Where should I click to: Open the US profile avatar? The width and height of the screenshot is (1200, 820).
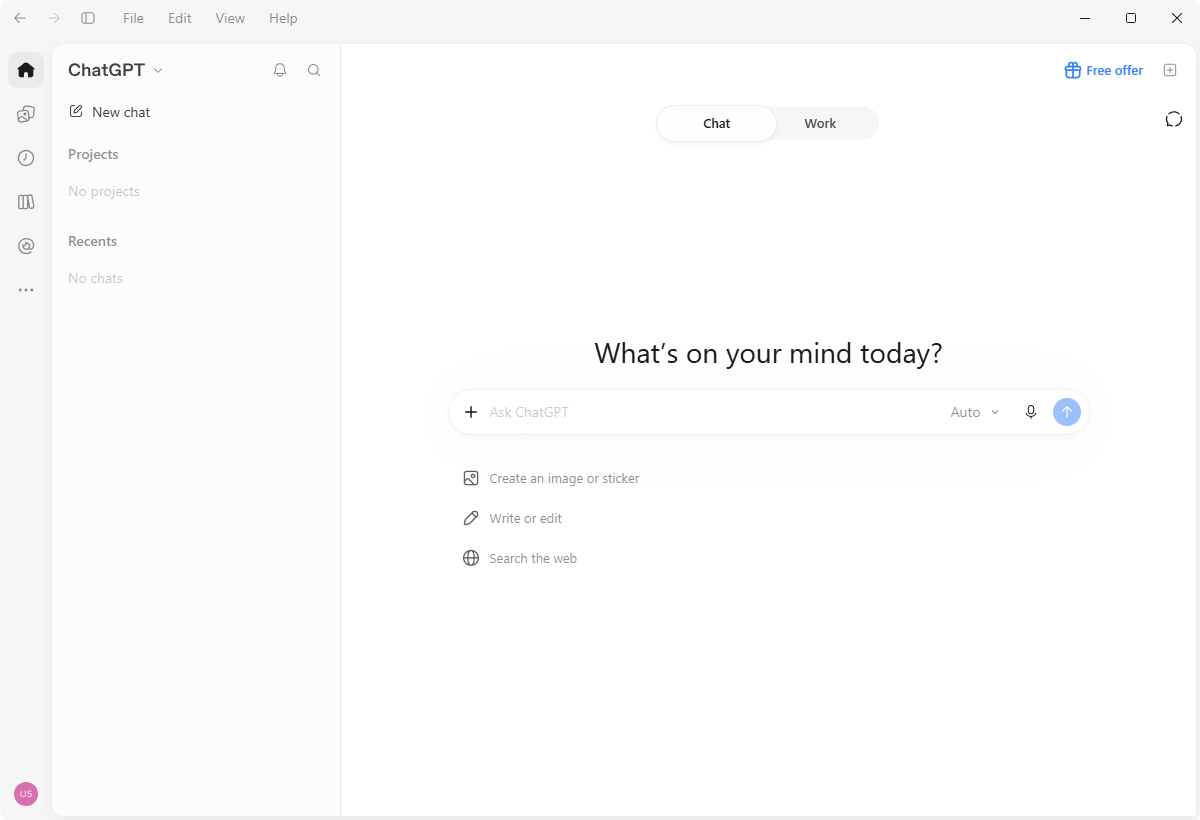pyautogui.click(x=26, y=794)
